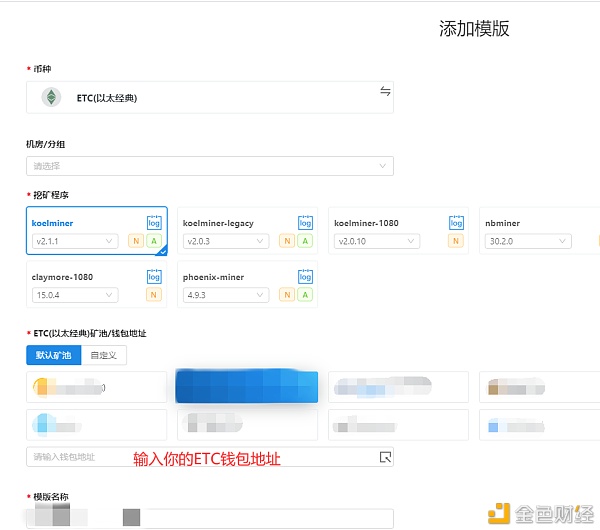Choose the blue highlighted mining pool option

tap(246, 386)
